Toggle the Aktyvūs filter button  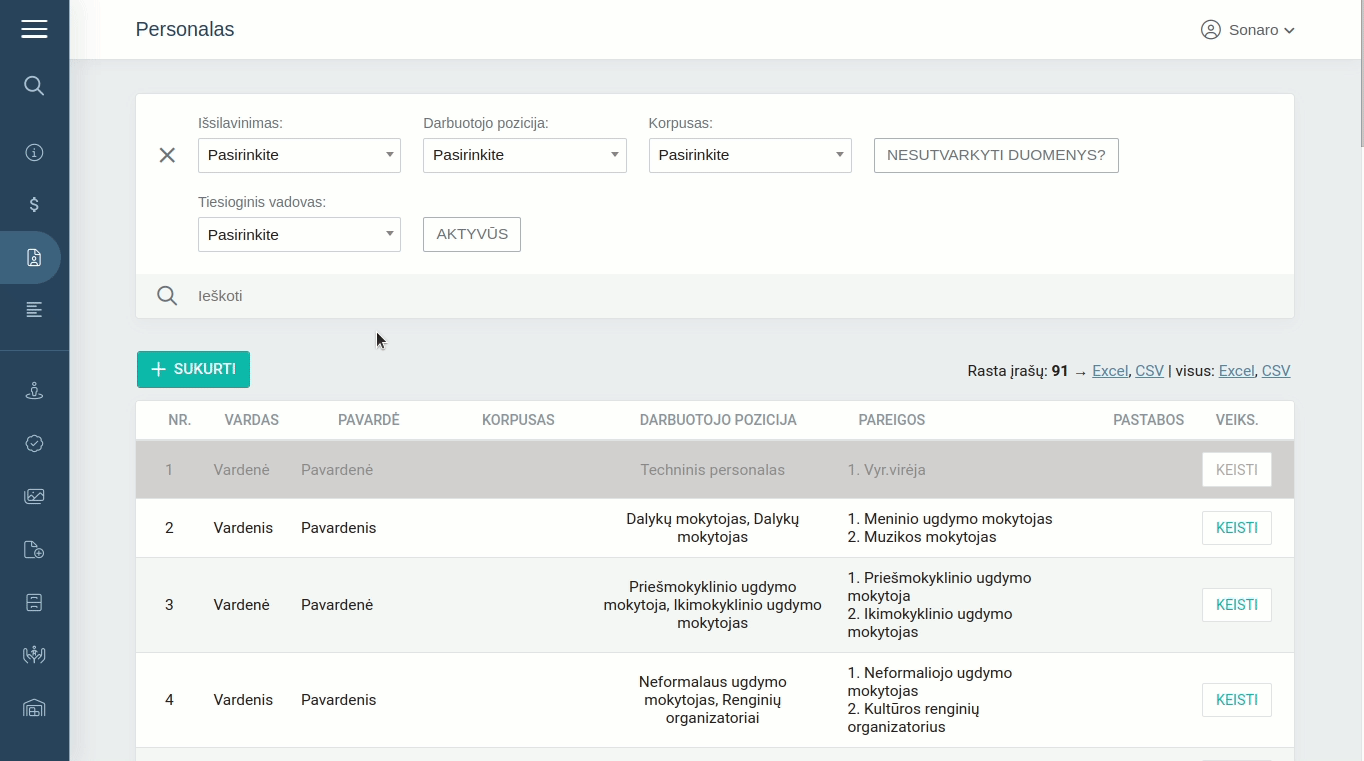[471, 234]
